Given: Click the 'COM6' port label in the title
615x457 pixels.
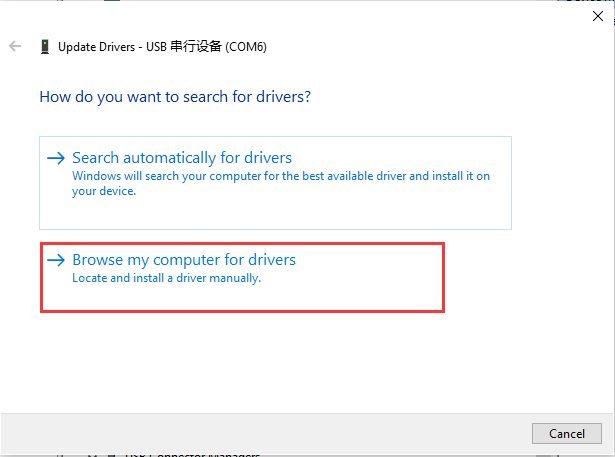Looking at the screenshot, I should tap(247, 46).
